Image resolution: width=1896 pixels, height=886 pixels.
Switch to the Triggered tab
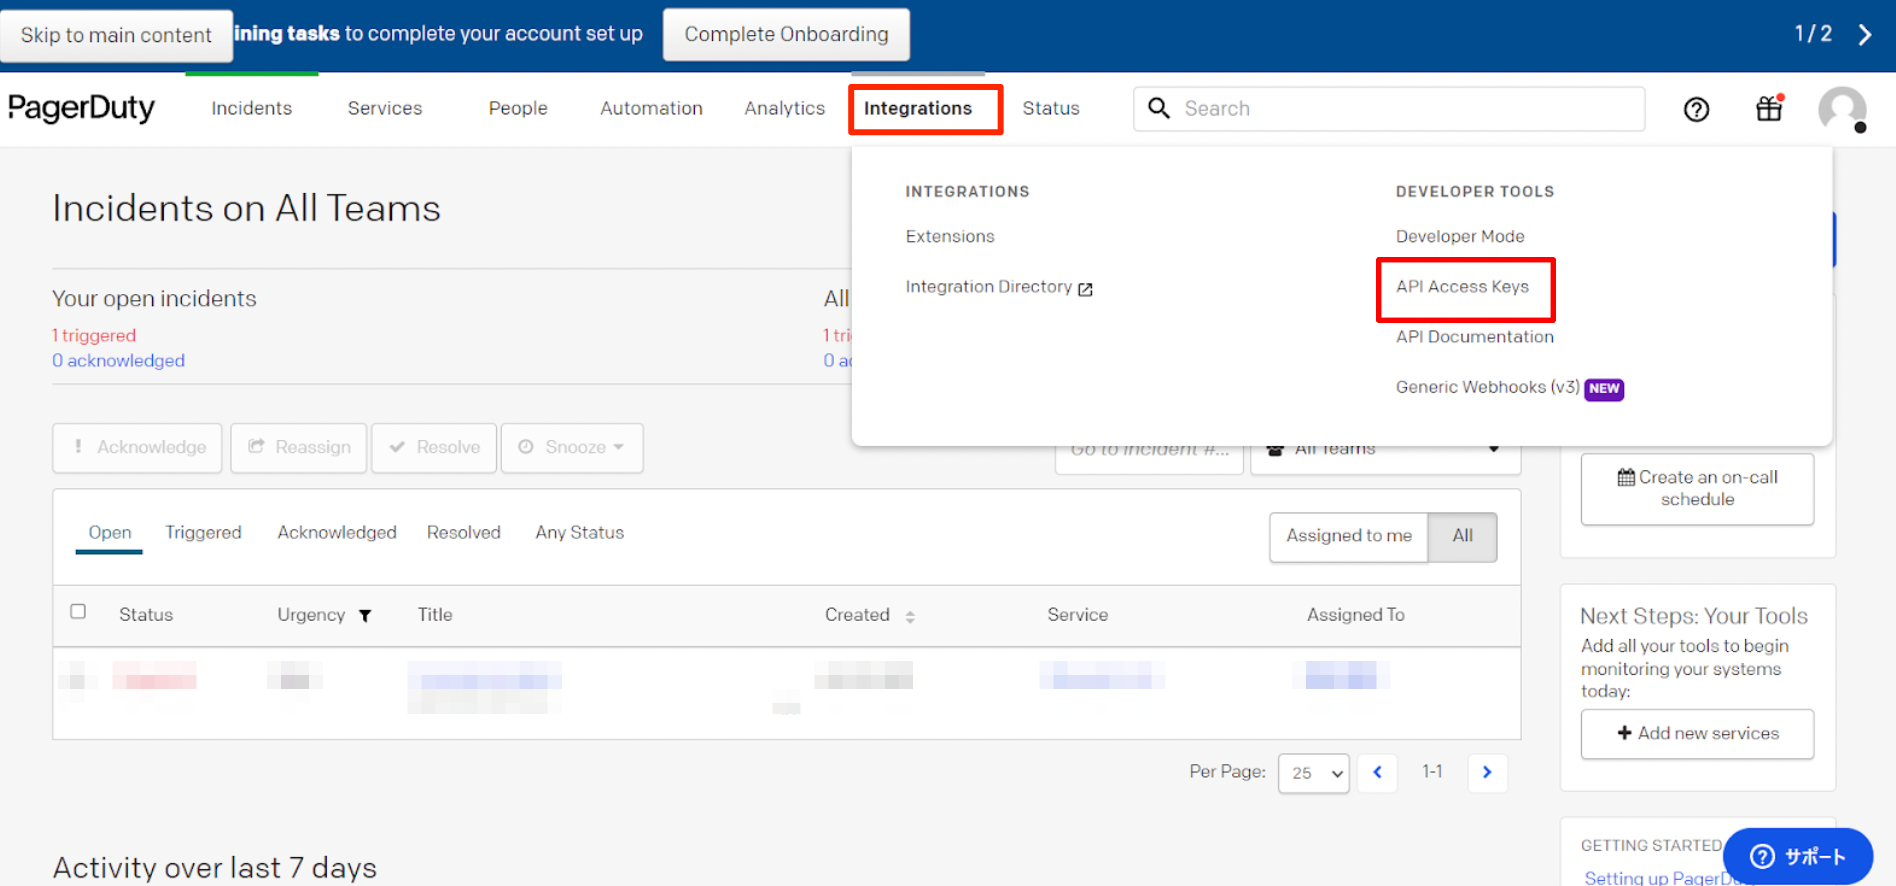click(x=203, y=533)
